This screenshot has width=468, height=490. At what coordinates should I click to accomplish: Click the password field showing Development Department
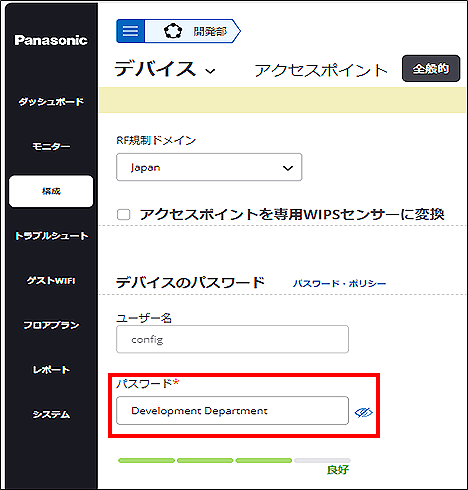coord(232,411)
